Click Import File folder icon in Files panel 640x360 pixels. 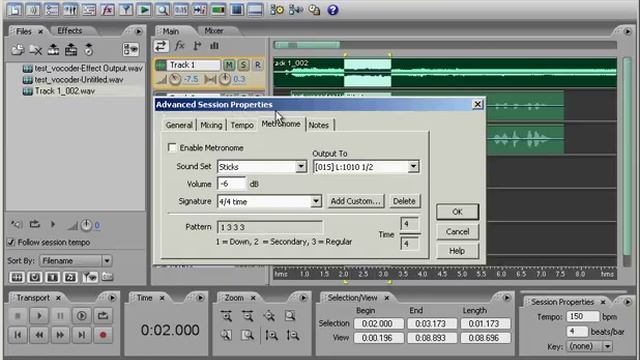coord(18,50)
